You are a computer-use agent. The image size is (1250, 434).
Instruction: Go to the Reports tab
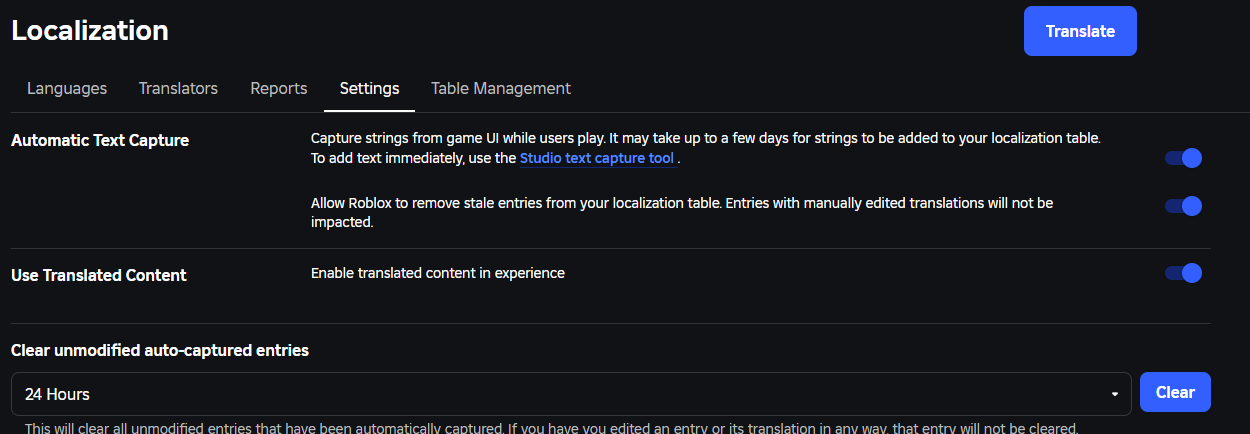click(279, 88)
